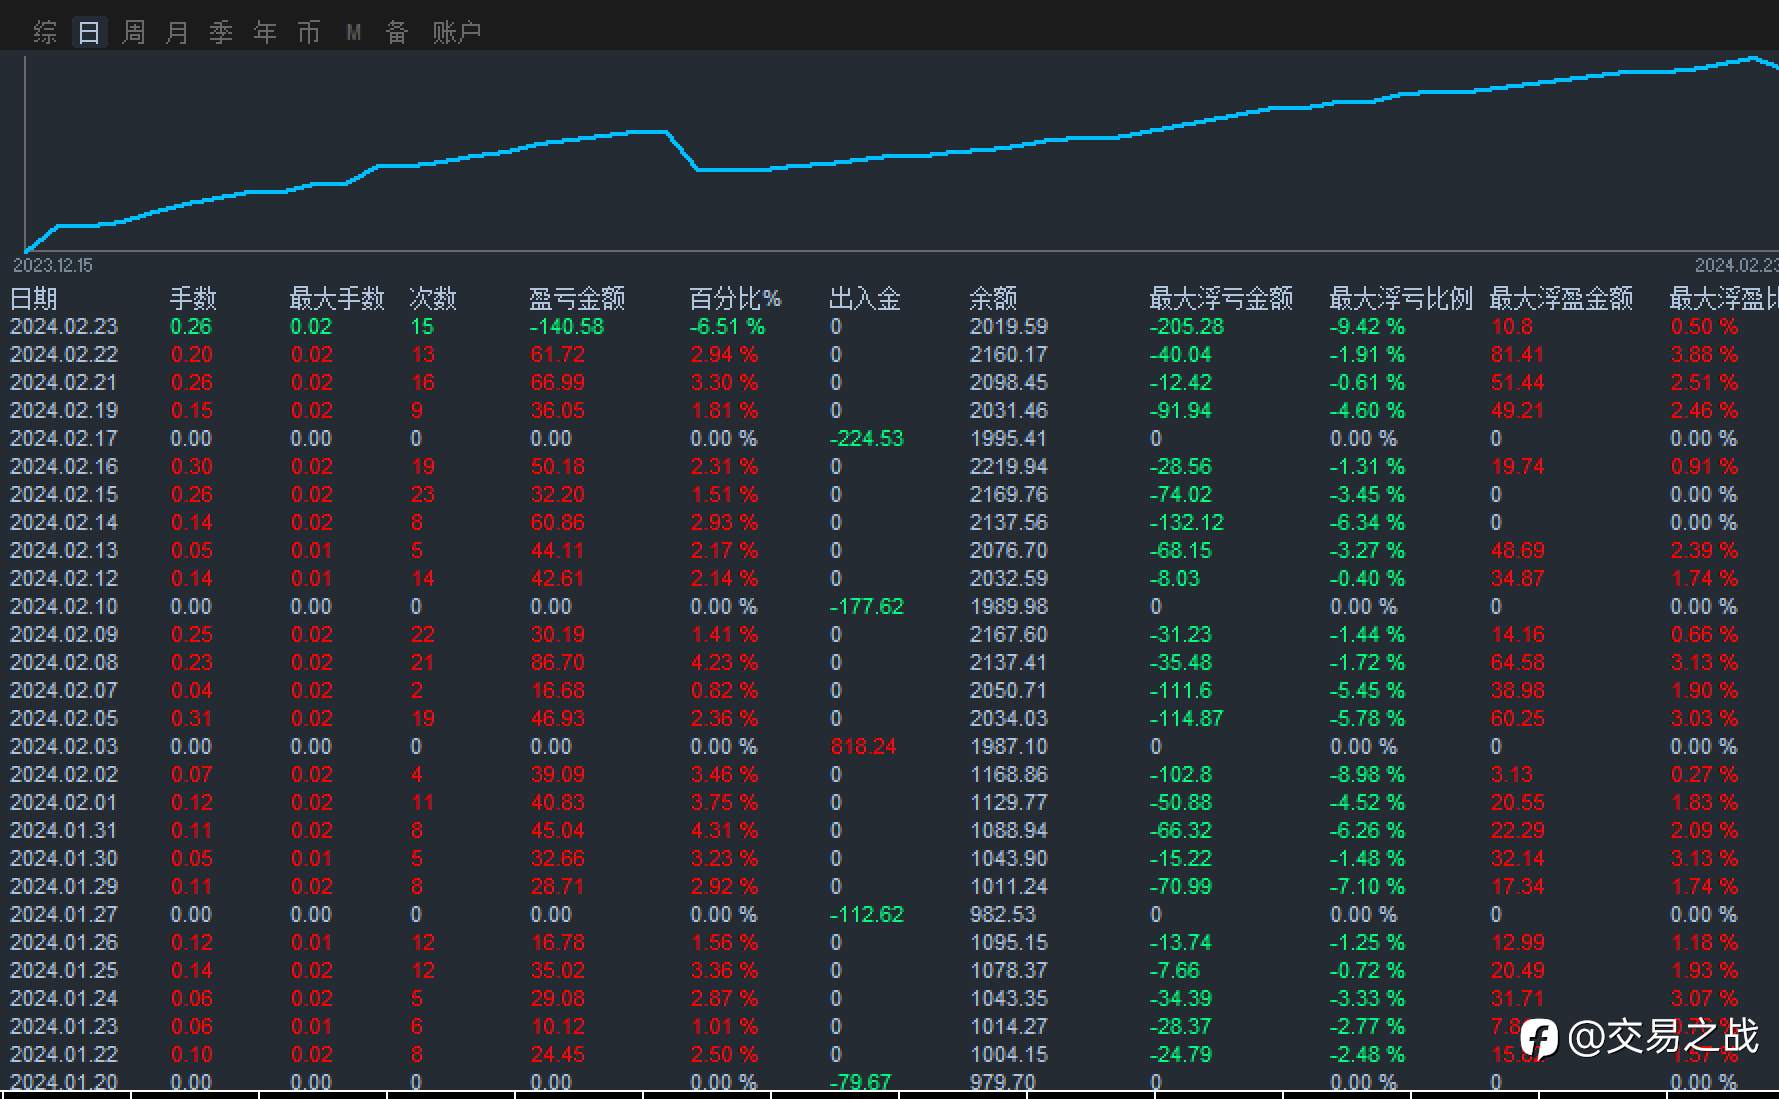Click floating loss value -132.12

click(1187, 523)
